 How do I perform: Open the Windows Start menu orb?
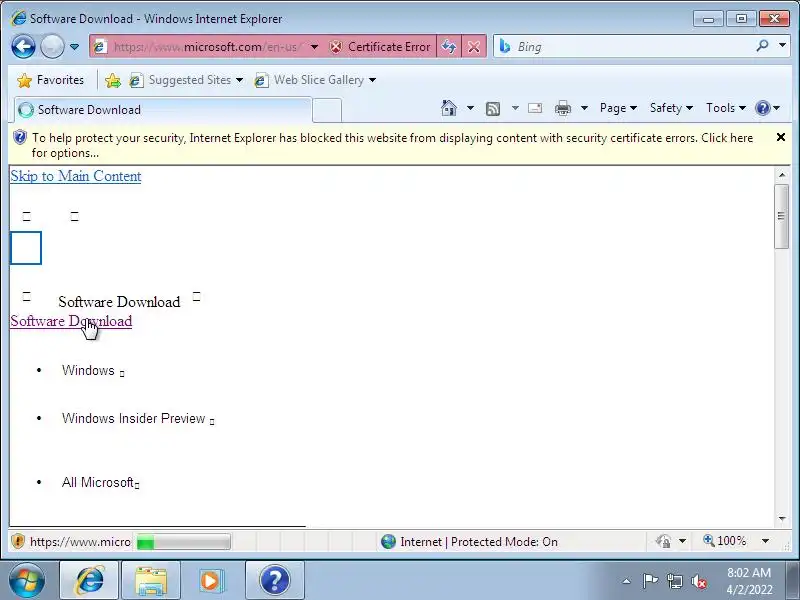(26, 581)
